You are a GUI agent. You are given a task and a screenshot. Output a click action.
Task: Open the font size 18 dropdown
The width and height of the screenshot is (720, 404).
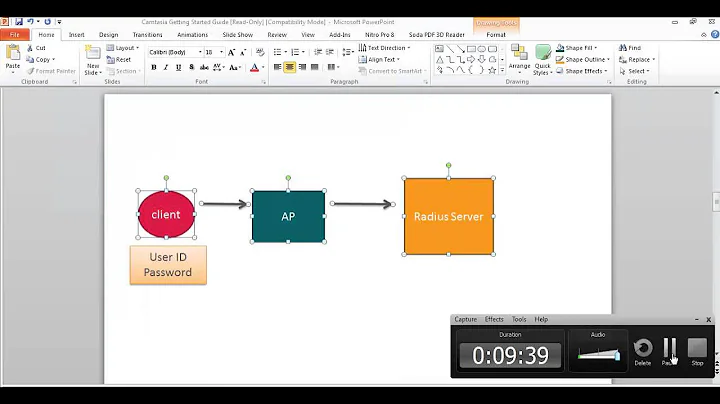[x=221, y=52]
